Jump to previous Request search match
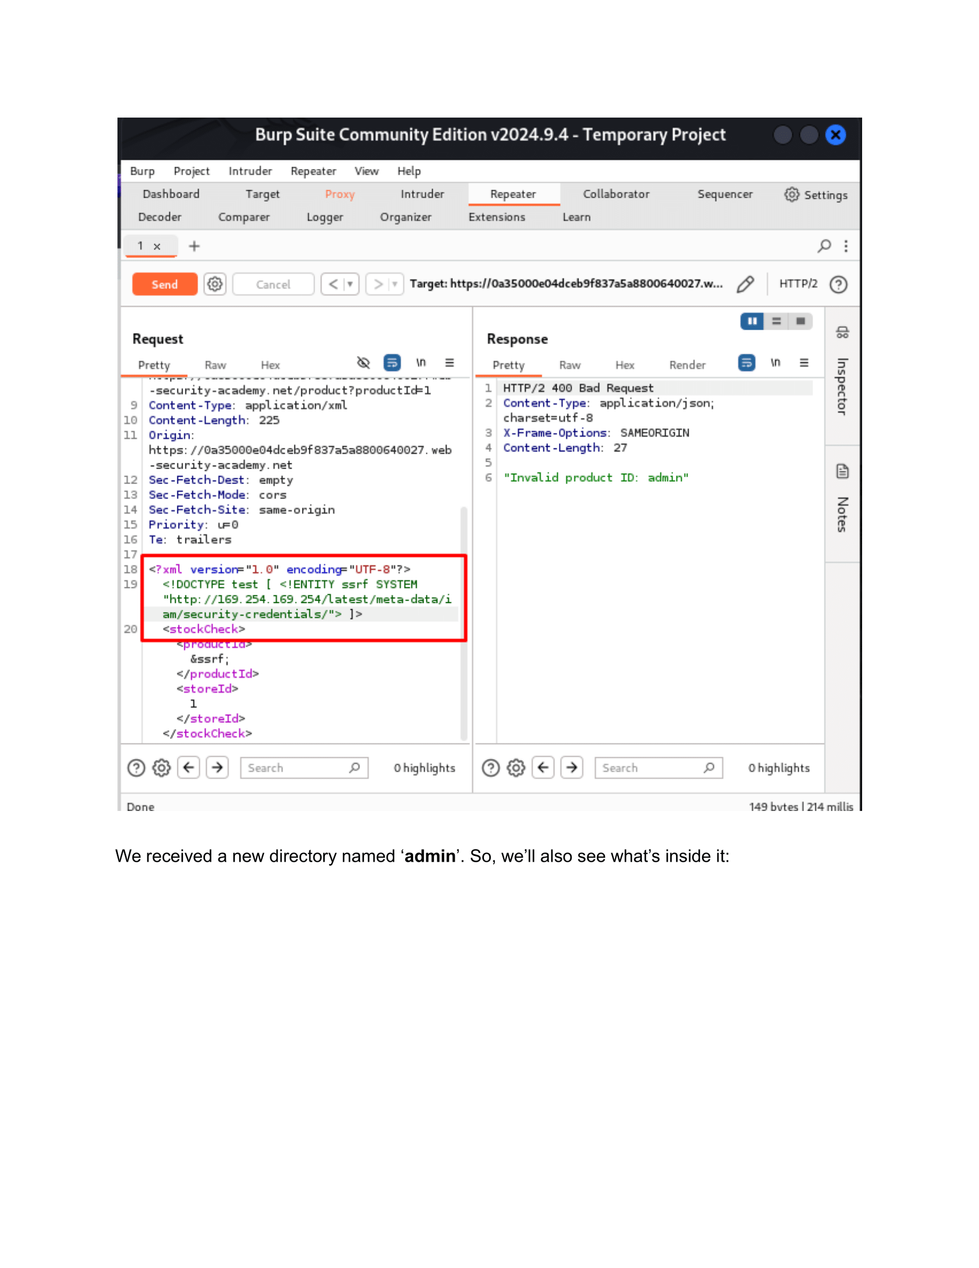This screenshot has width=979, height=1268. (189, 768)
